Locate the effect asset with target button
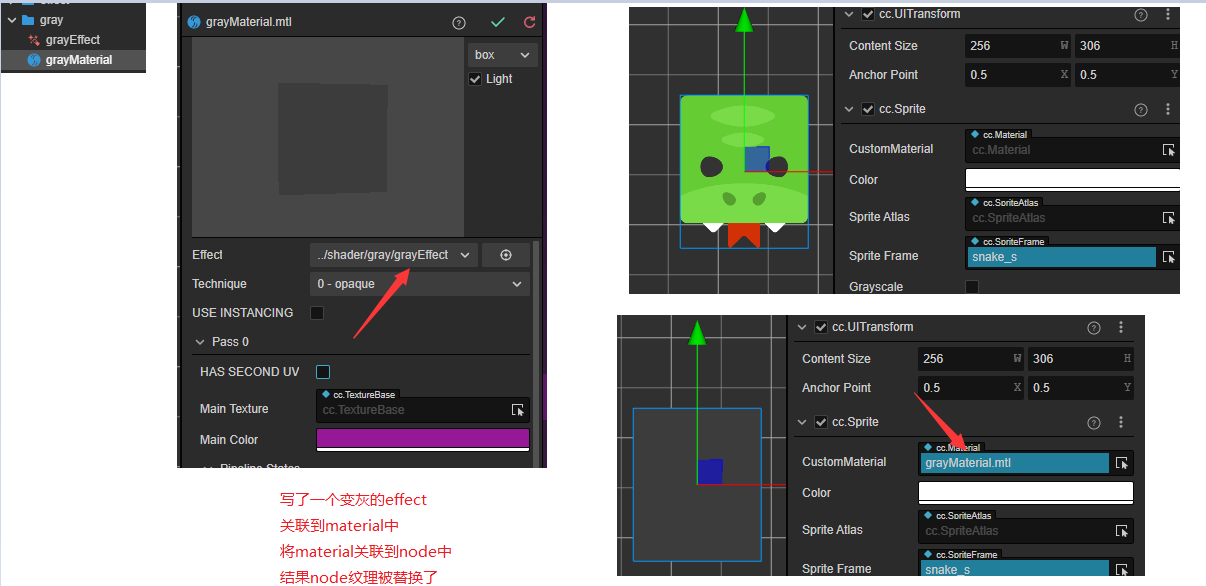The width and height of the screenshot is (1206, 586). point(506,255)
